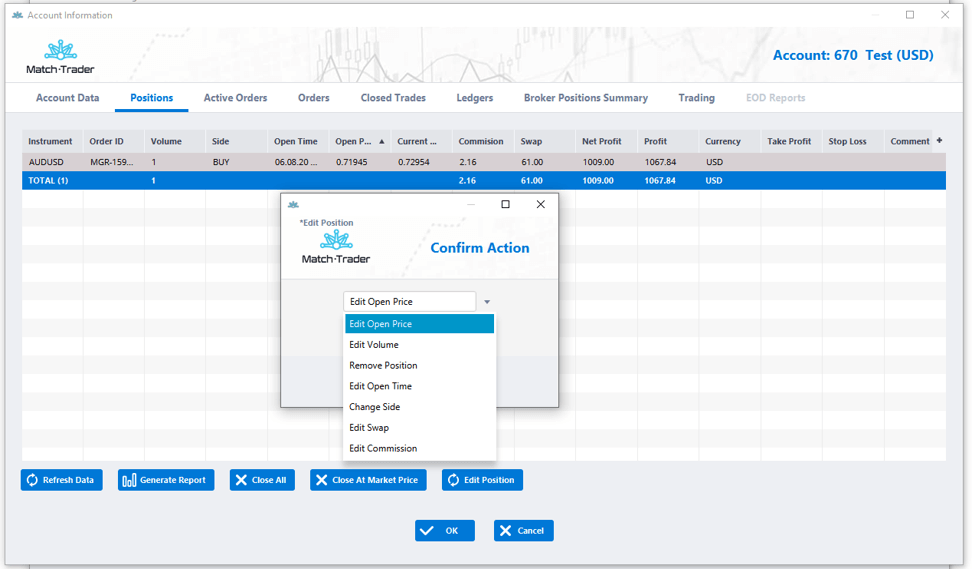Click the Edit Open Price combo box field

(x=409, y=302)
